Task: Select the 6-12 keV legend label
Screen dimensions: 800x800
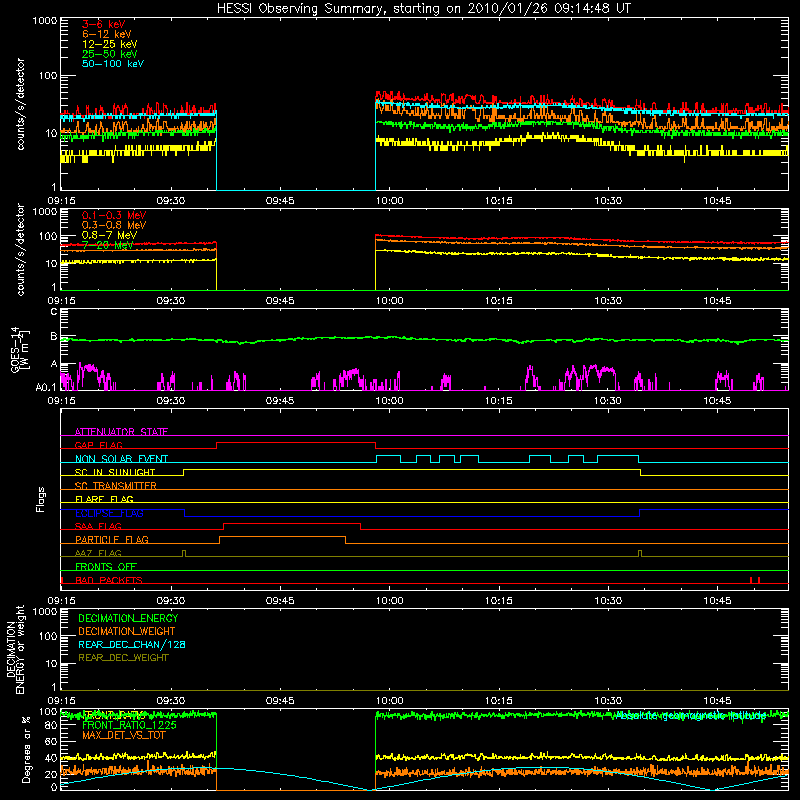Action: [x=106, y=34]
